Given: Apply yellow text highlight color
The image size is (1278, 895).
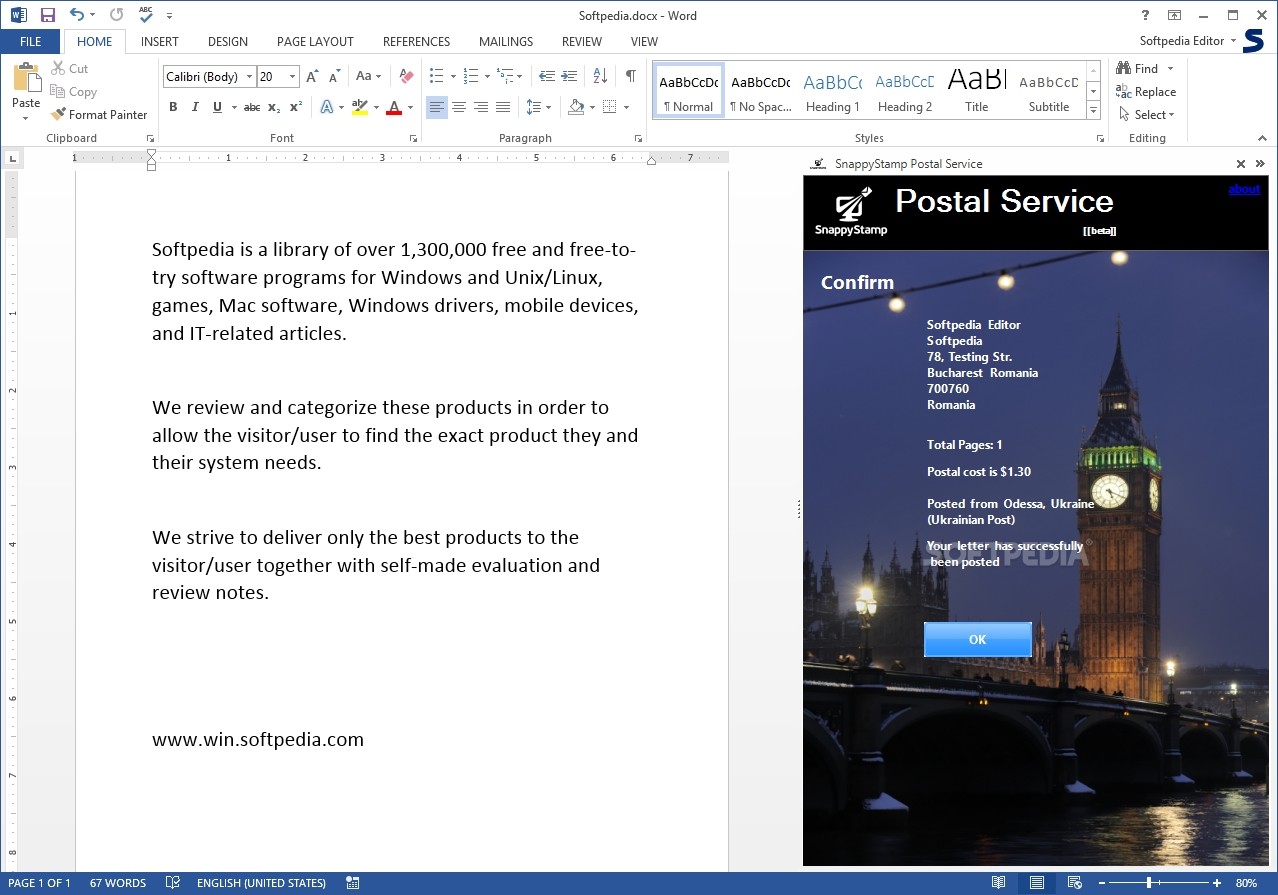Looking at the screenshot, I should [x=360, y=107].
